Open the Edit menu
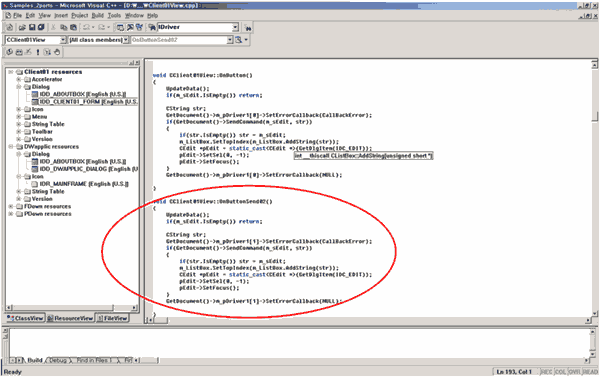This screenshot has height=377, width=600. [x=30, y=15]
